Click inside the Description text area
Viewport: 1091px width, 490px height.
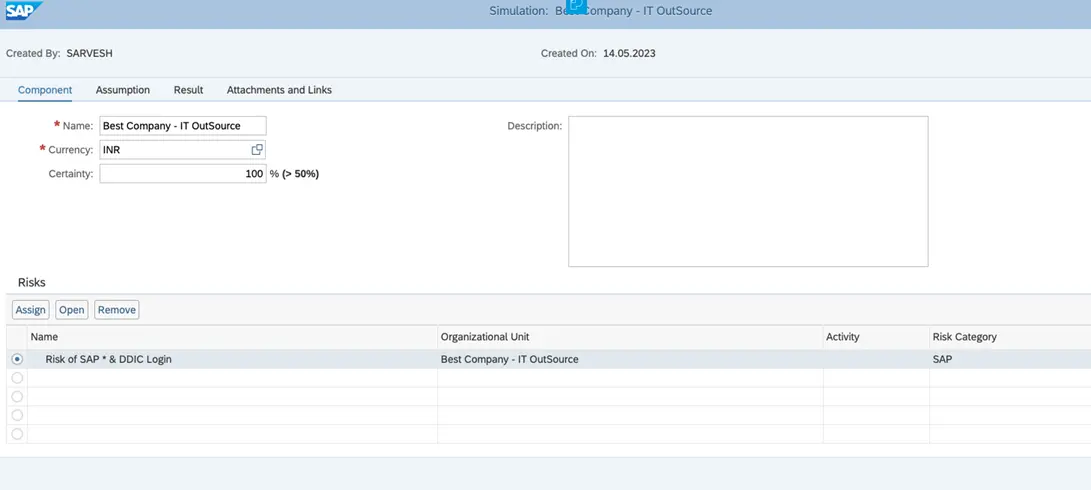tap(748, 191)
